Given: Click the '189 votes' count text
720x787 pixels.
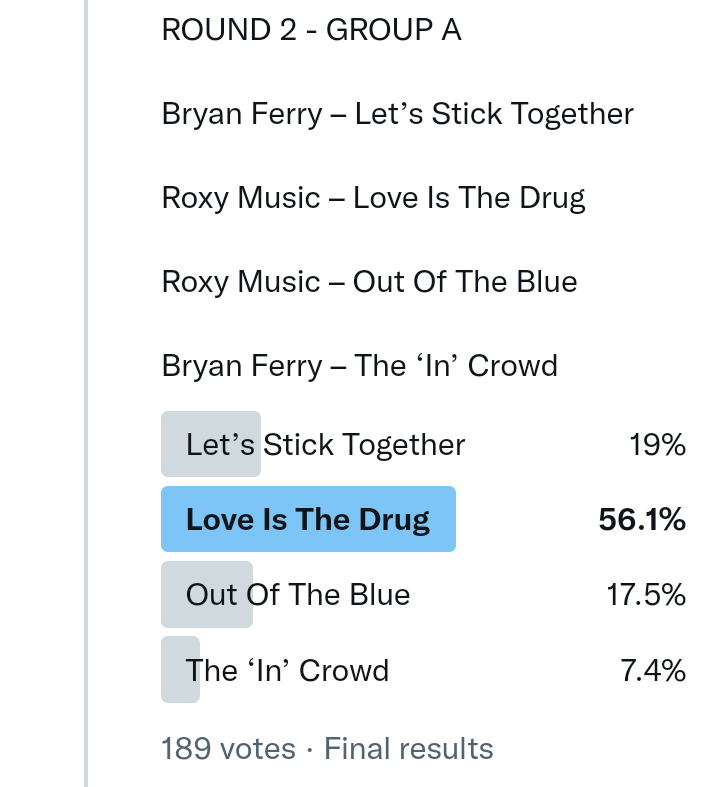Looking at the screenshot, I should coord(228,749).
